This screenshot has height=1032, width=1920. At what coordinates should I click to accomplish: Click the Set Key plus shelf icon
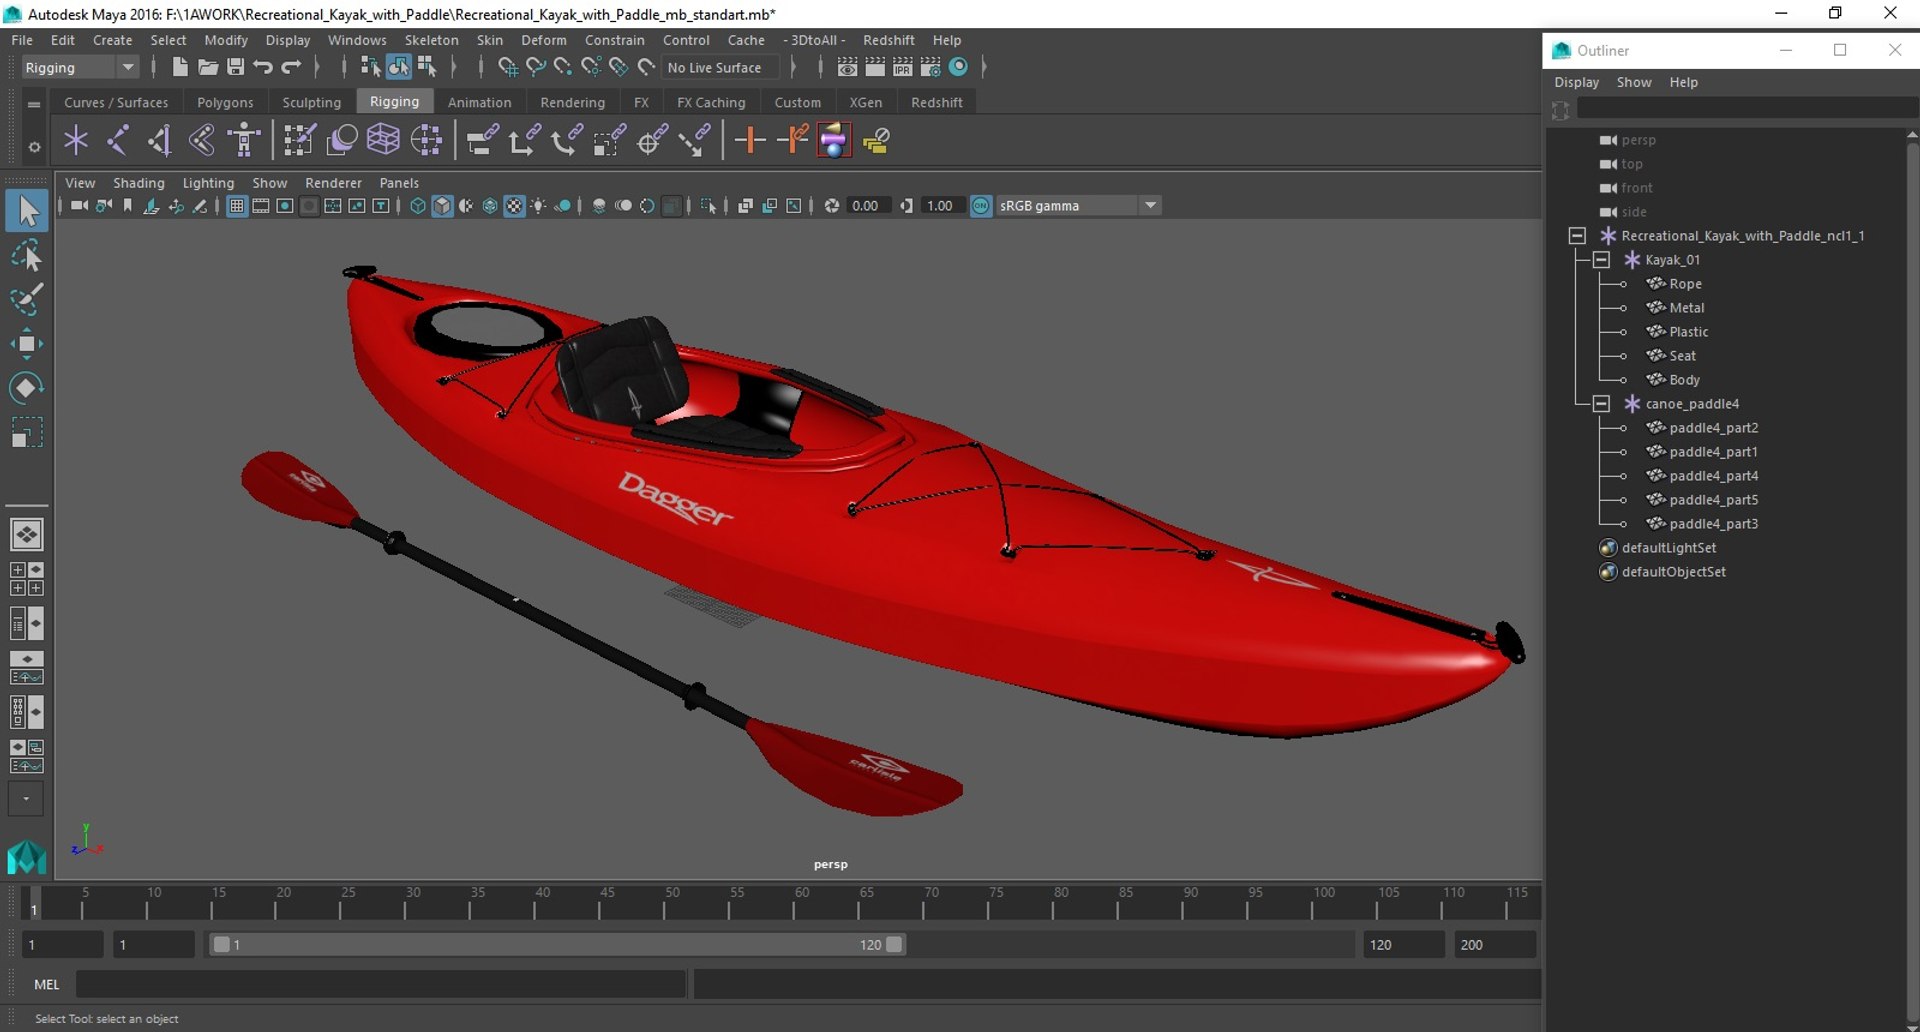(x=750, y=140)
